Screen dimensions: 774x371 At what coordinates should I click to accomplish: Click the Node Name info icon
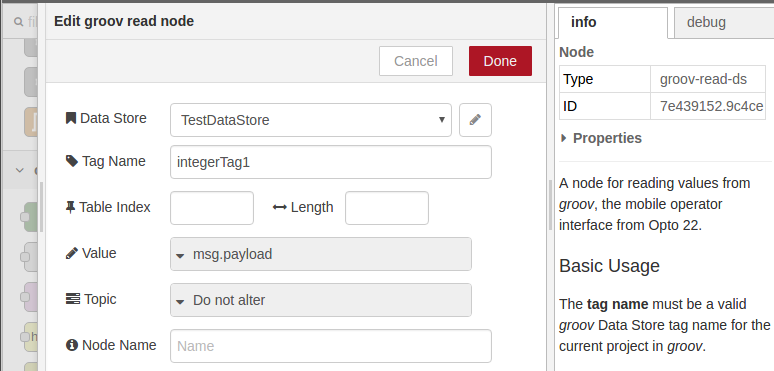[x=72, y=345]
